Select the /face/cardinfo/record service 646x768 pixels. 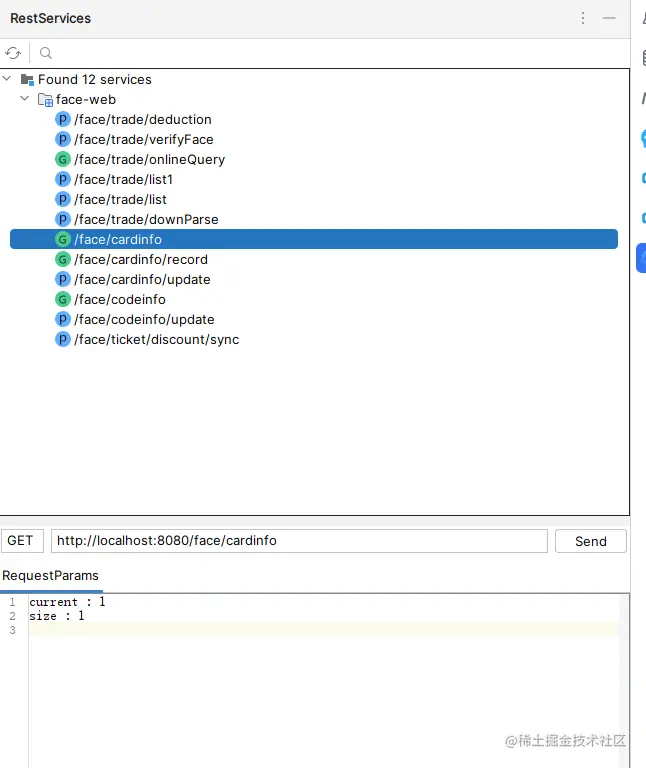coord(141,260)
